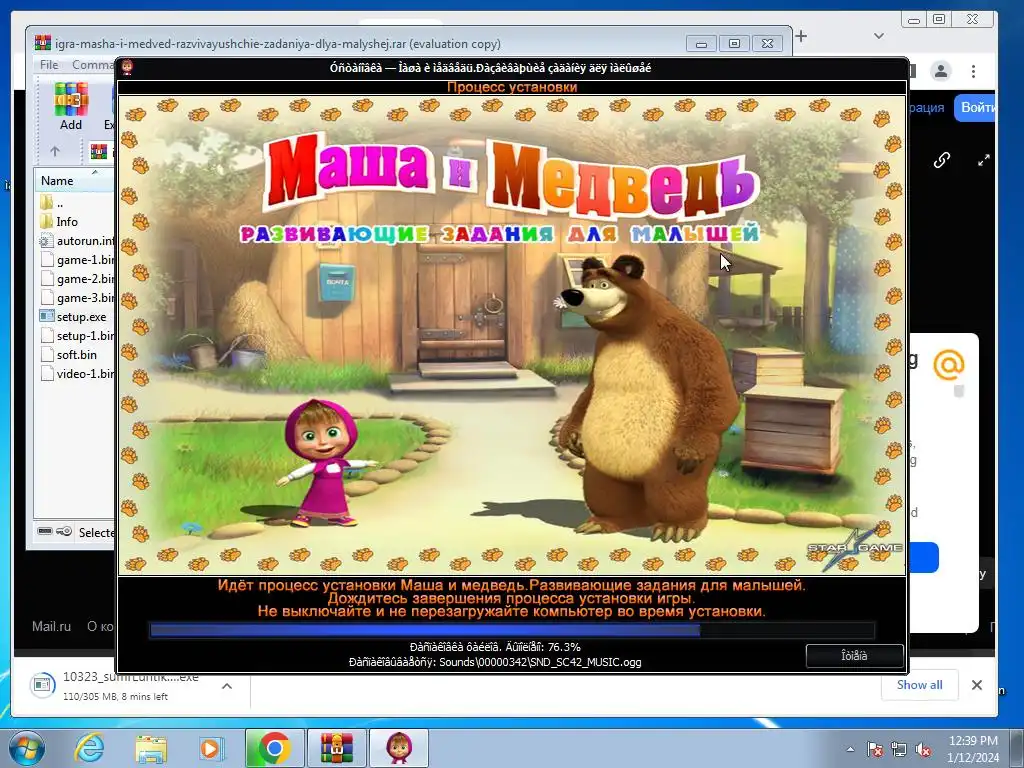Open Chrome three-dot menu
The height and width of the screenshot is (768, 1024).
pos(973,71)
